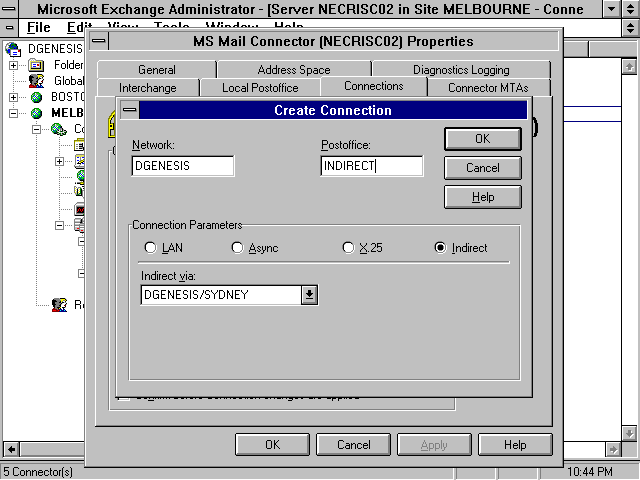Open the General tab
The image size is (640, 480).
coord(157,70)
